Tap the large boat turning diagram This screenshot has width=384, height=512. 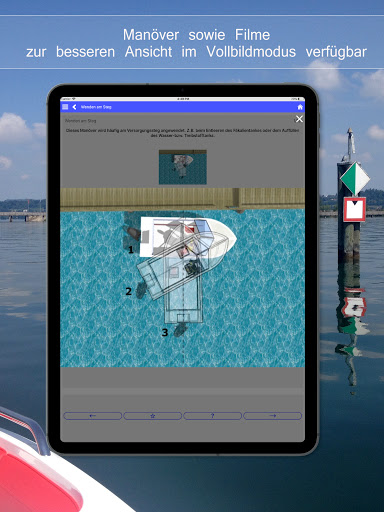pos(182,277)
